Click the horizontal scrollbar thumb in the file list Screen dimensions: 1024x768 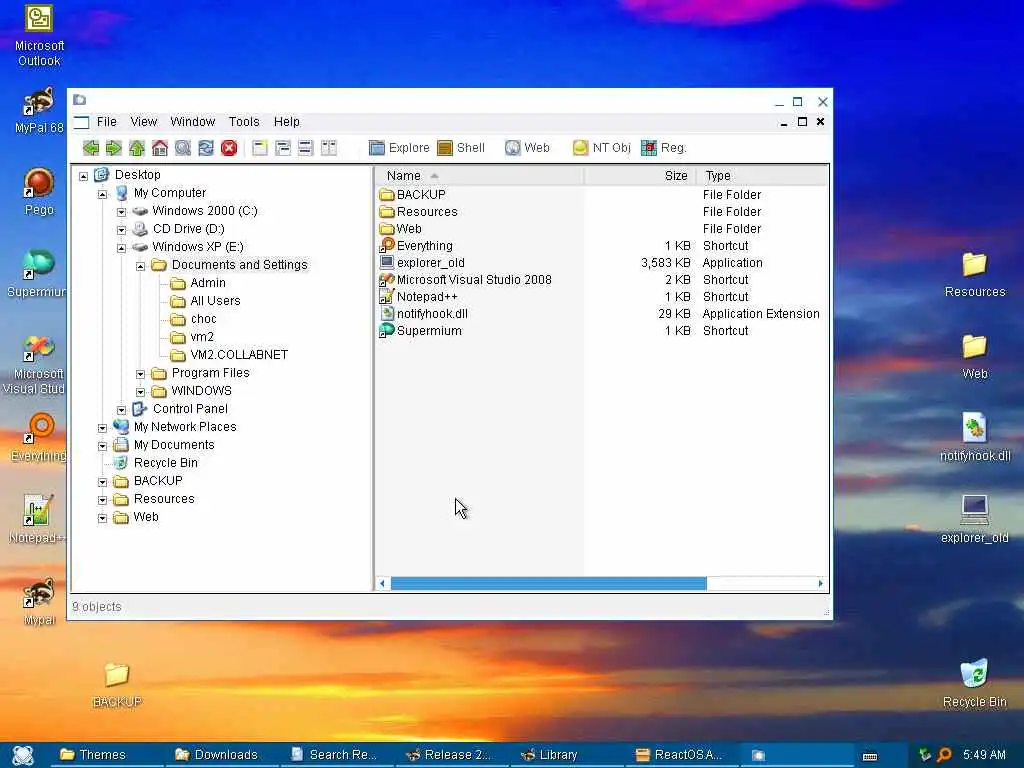pyautogui.click(x=549, y=583)
